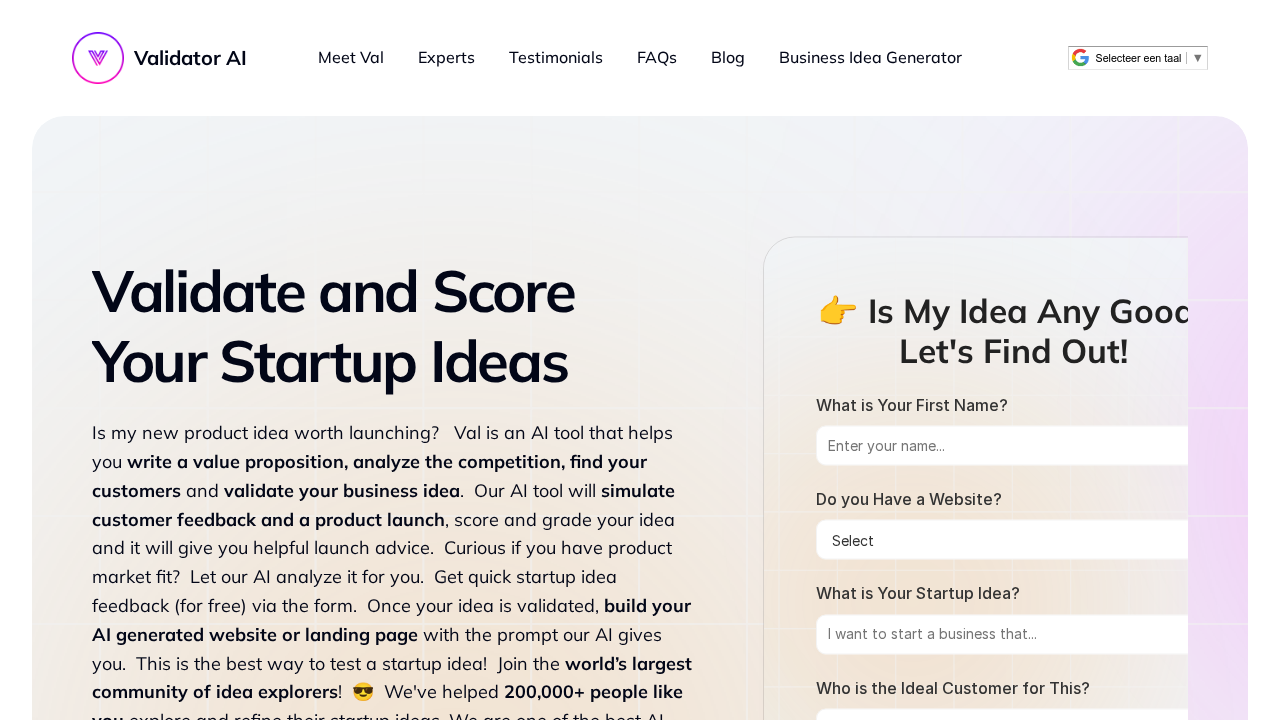Viewport: 1280px width, 720px height.
Task: Click the 'What is Your First Name?' label
Action: (x=912, y=405)
